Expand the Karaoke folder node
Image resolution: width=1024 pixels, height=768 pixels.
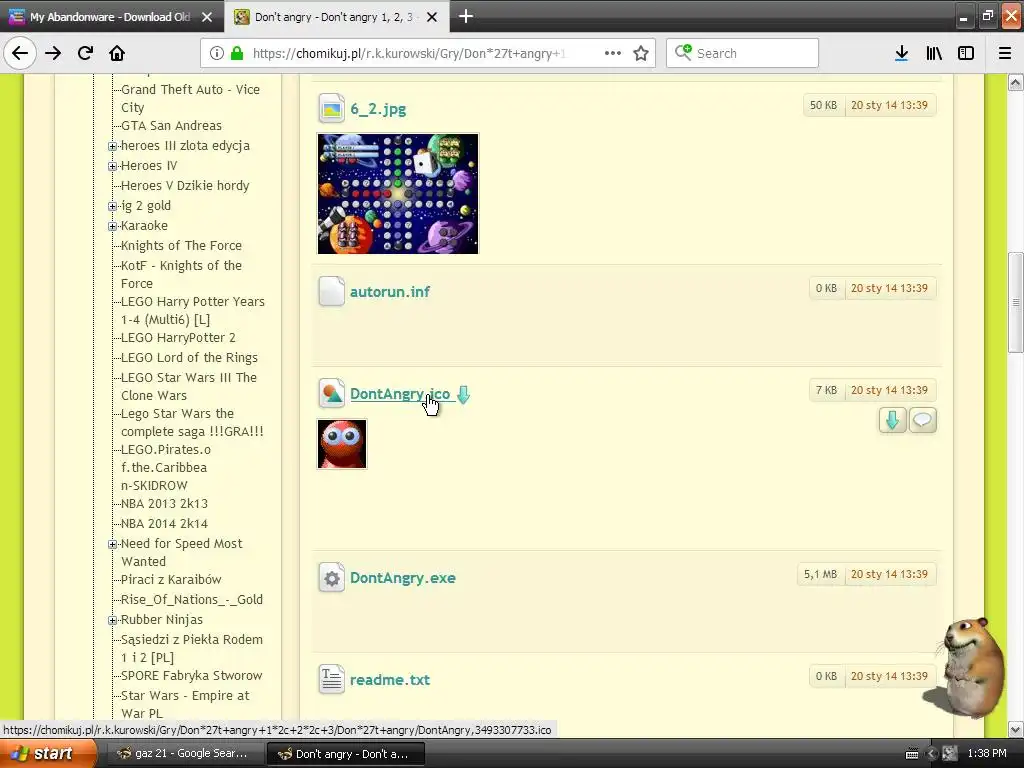pos(112,227)
